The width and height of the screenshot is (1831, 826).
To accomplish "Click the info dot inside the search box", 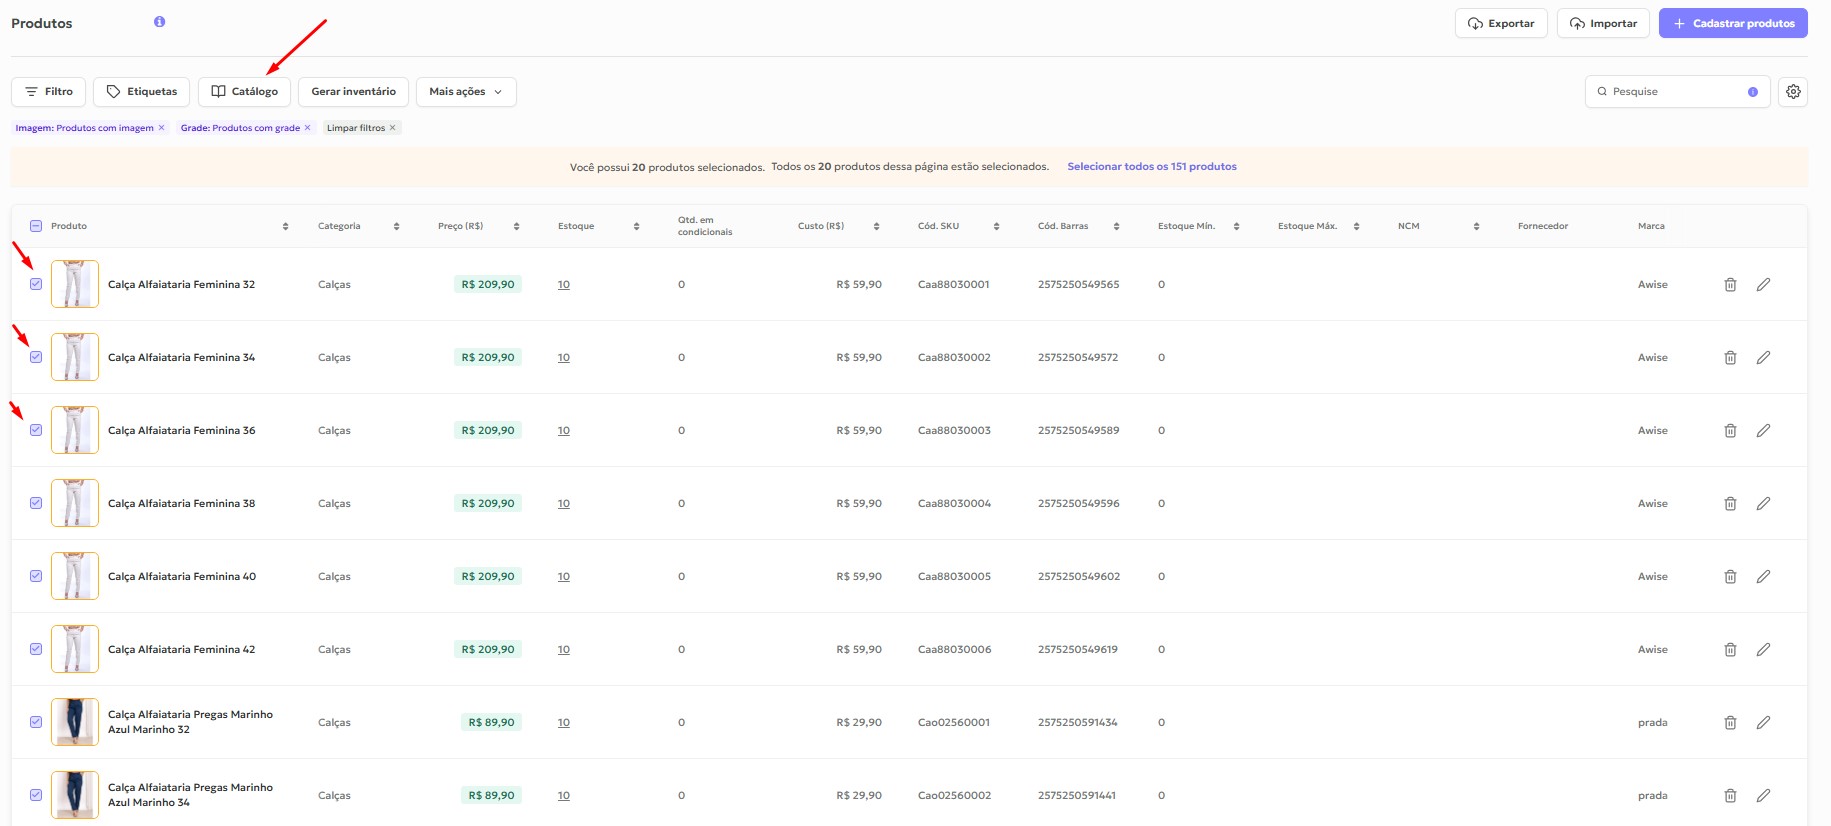I will [x=1752, y=92].
